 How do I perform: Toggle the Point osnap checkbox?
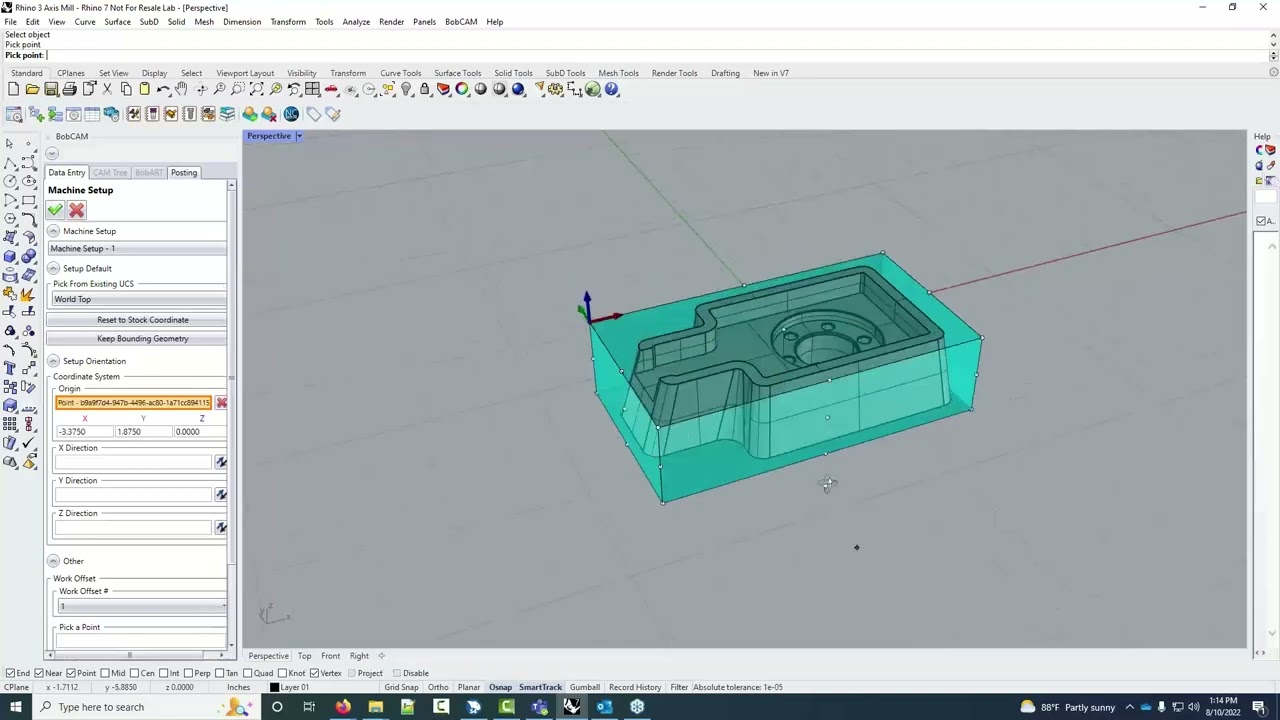pos(71,673)
